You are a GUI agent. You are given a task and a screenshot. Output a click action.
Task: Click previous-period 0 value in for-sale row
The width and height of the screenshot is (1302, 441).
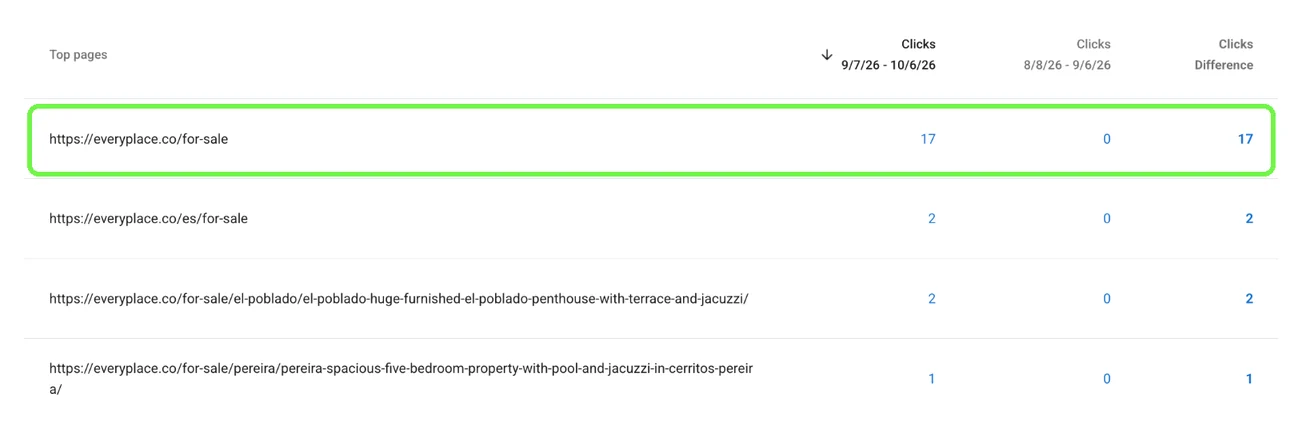pos(1107,139)
